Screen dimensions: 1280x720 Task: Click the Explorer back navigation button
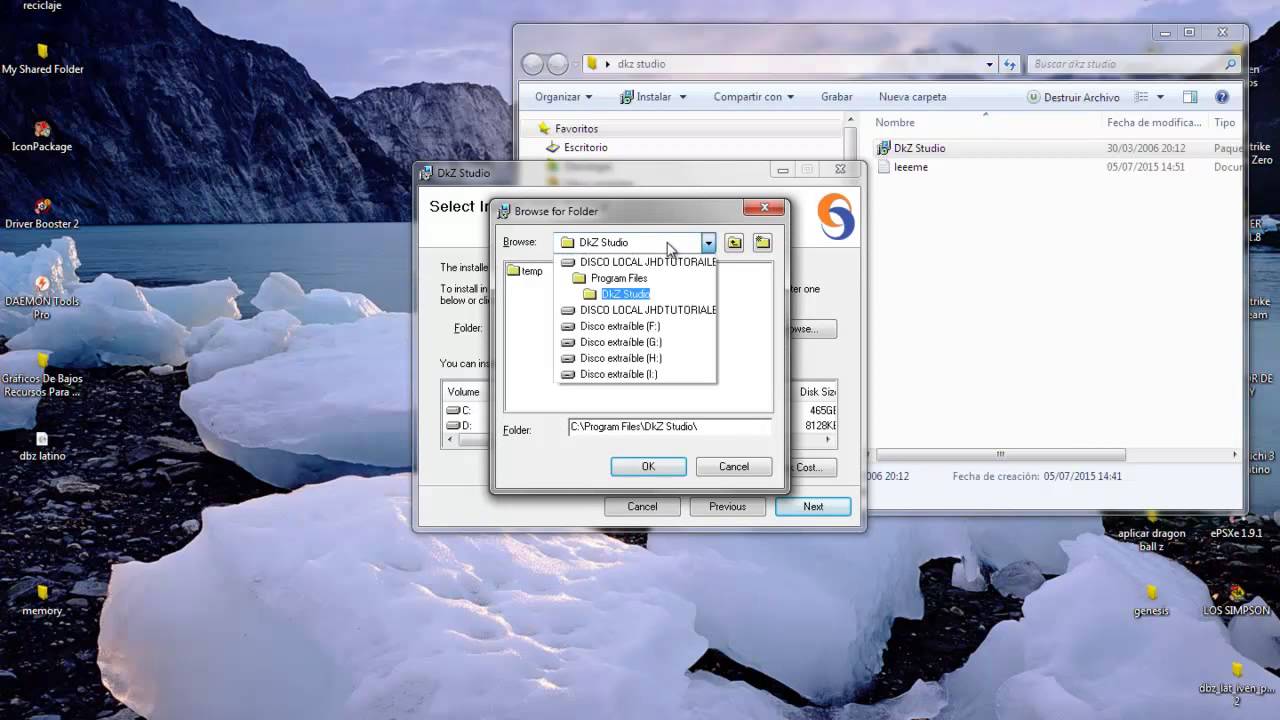[x=533, y=64]
